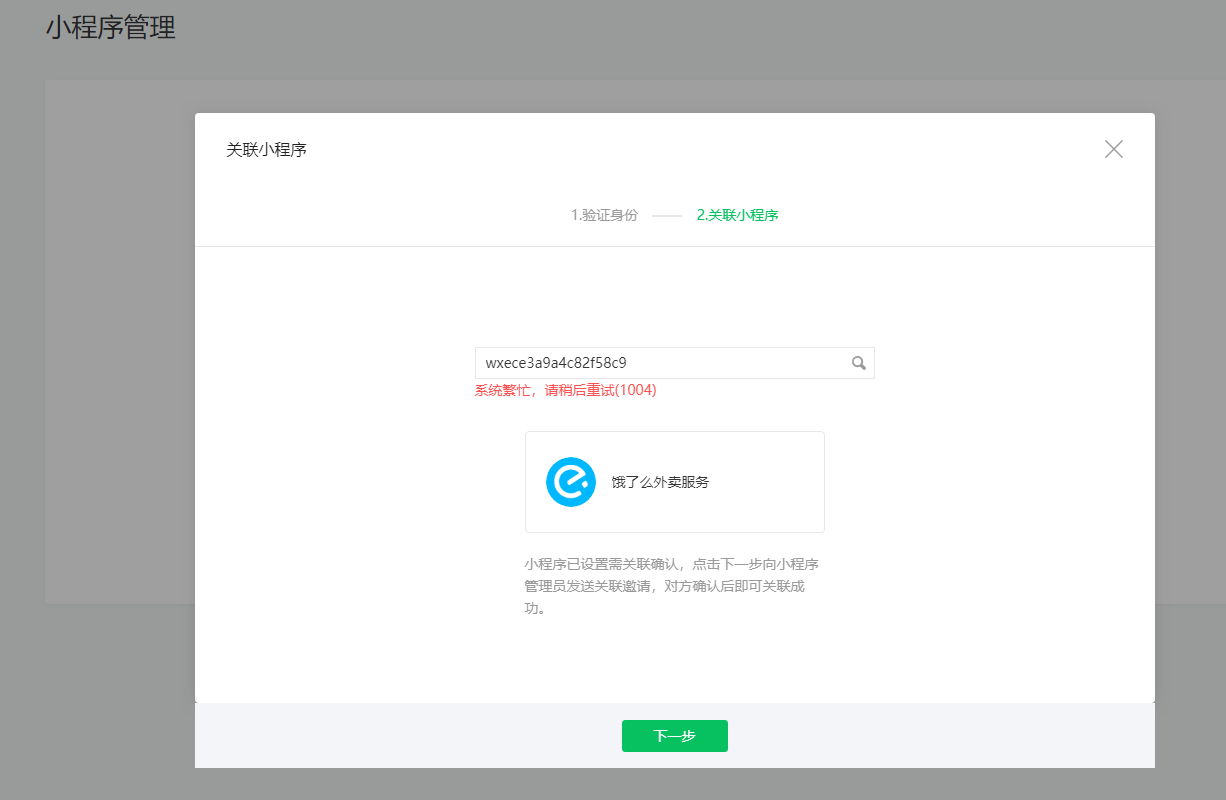This screenshot has width=1226, height=800.
Task: Select the 饿了么外卖服务 mini program name
Action: coord(660,482)
